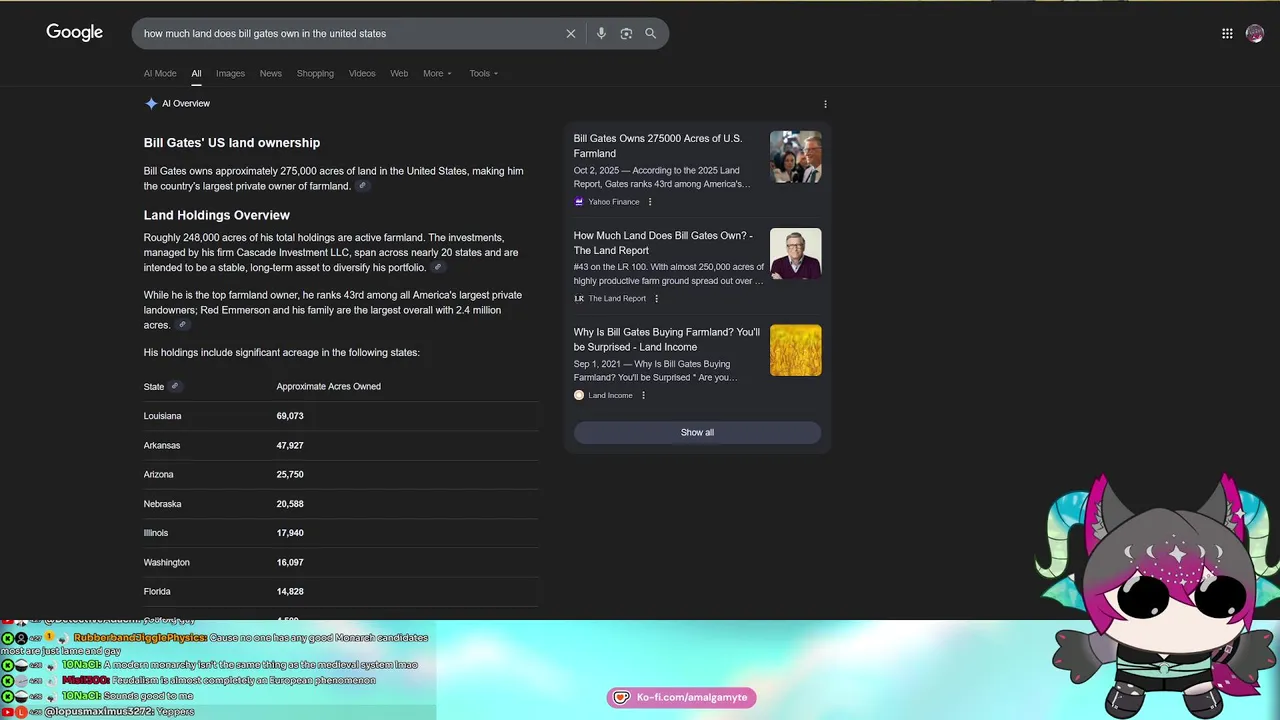Click the 'Land Holdings Overview' heading
Viewport: 1280px width, 720px height.
tap(216, 215)
